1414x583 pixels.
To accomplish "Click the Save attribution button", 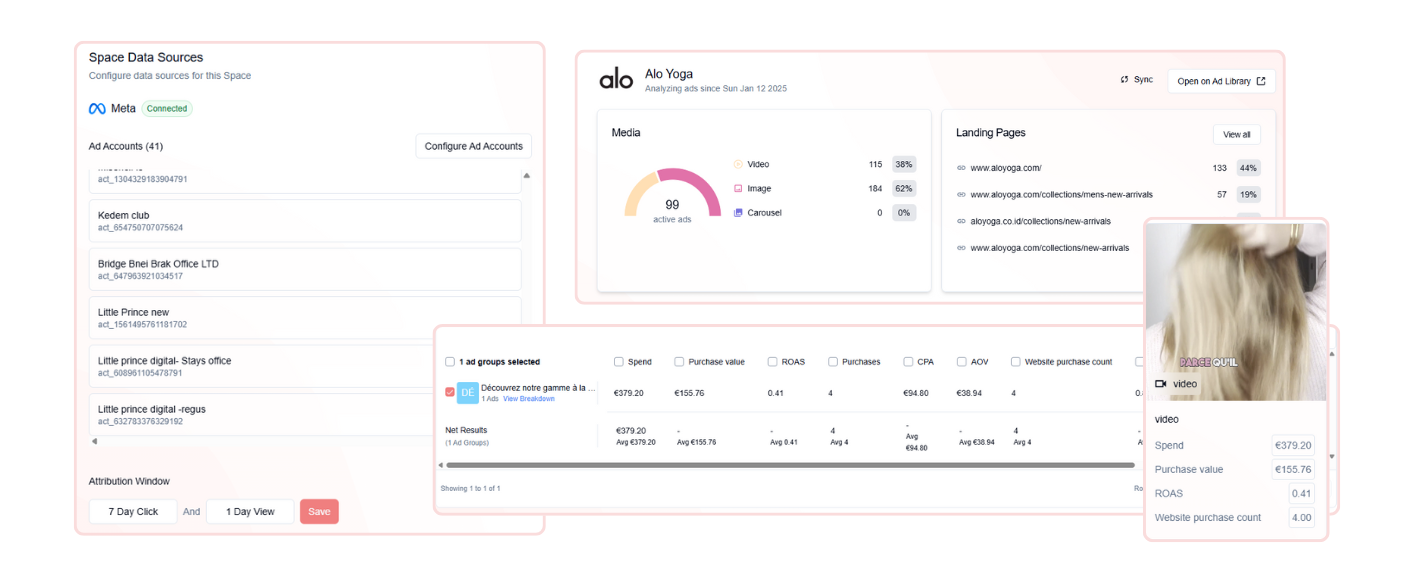I will [x=319, y=512].
